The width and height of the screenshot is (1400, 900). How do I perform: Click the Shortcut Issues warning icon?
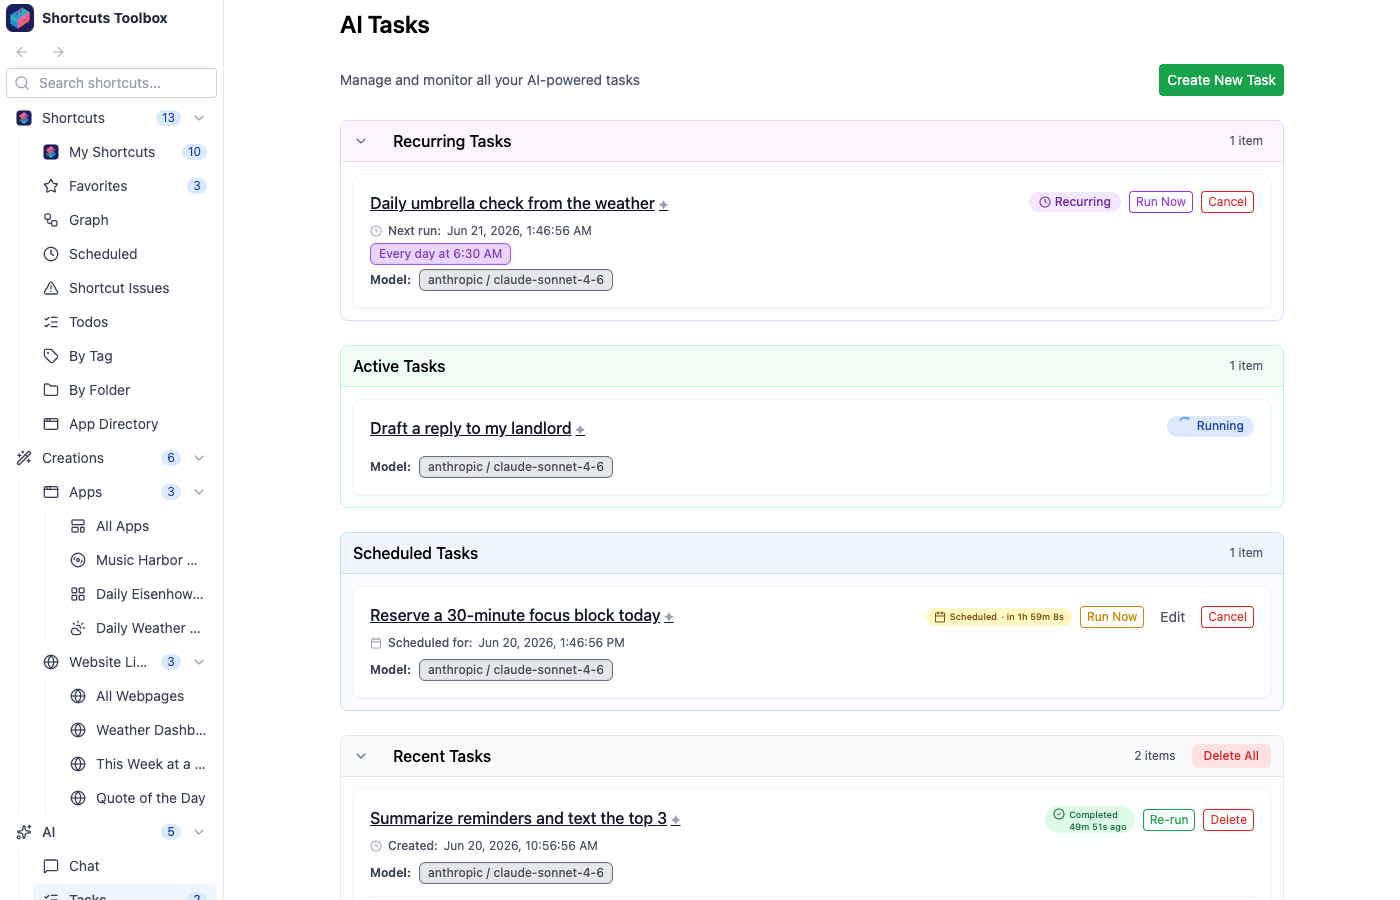pos(51,288)
